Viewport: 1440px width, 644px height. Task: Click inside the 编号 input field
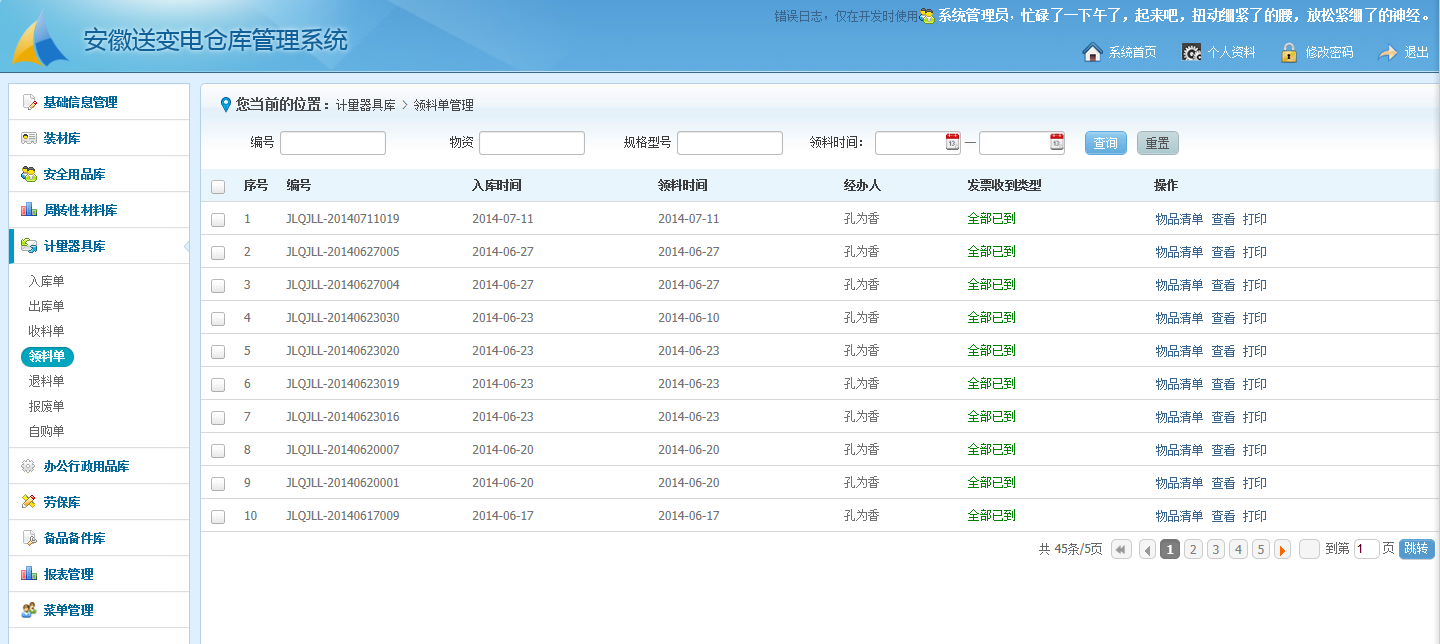point(332,142)
